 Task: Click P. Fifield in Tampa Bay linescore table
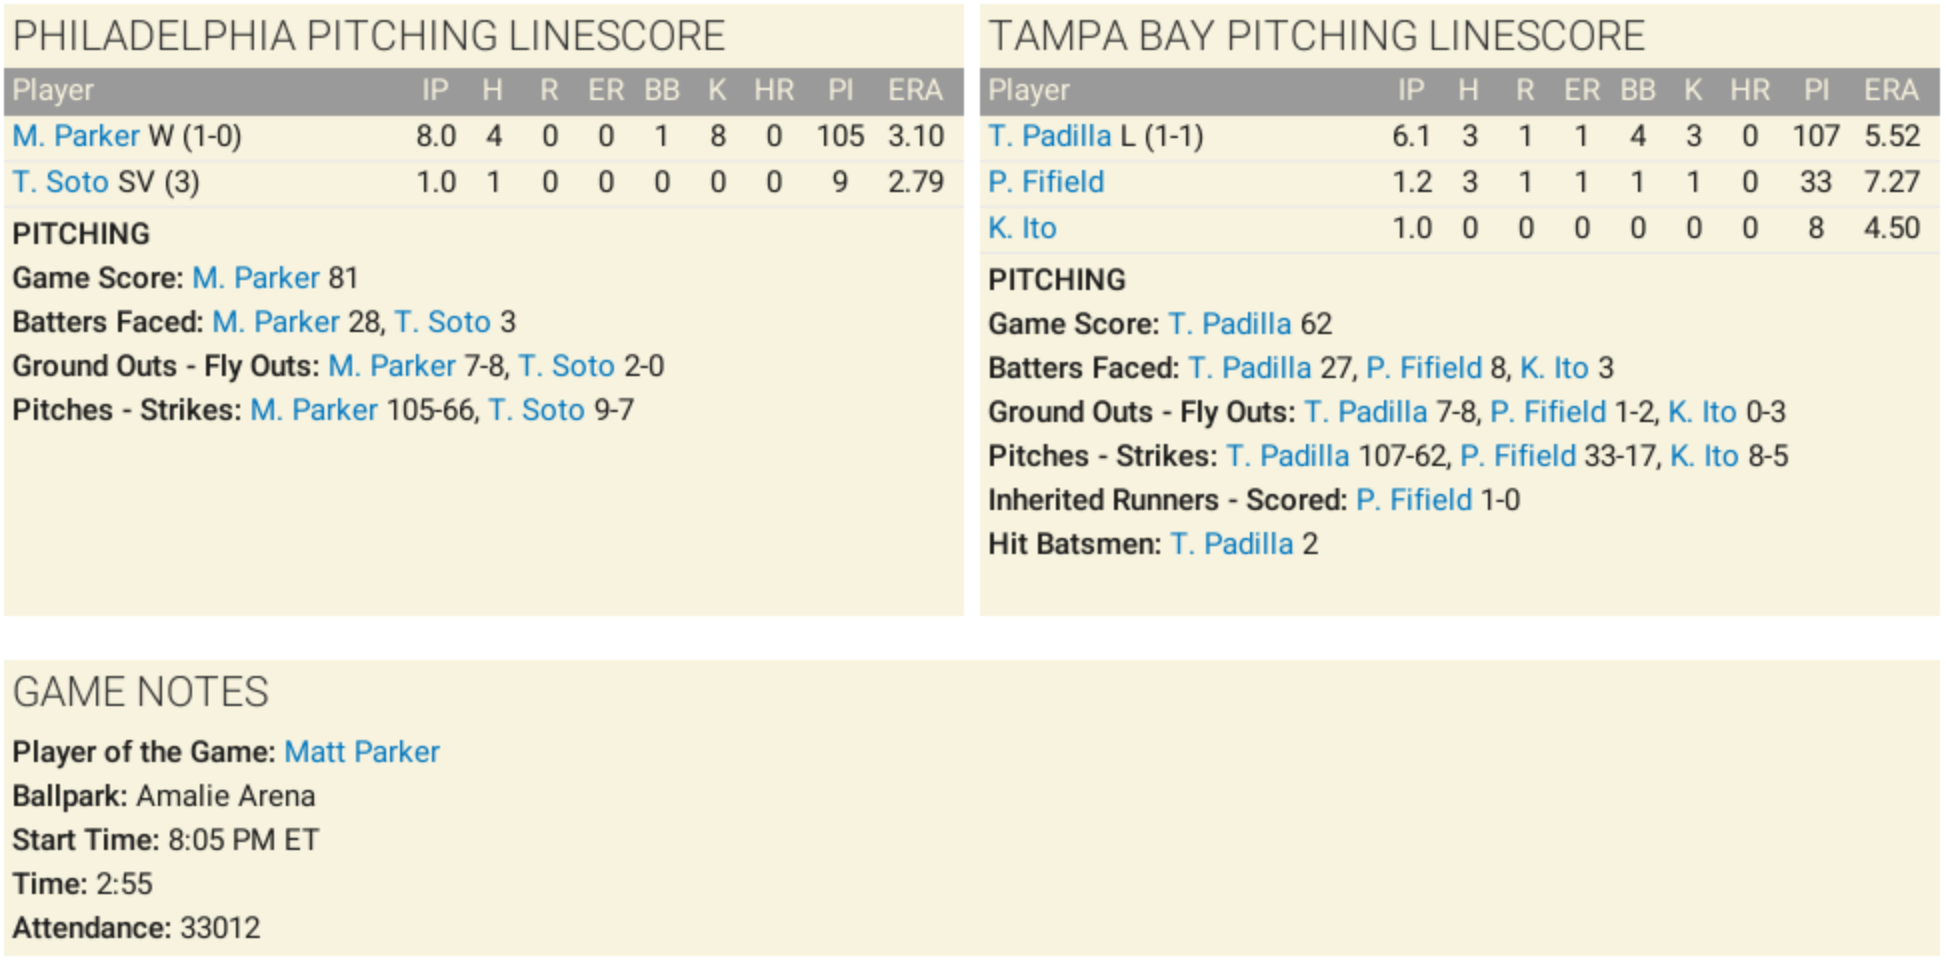[x=1046, y=182]
